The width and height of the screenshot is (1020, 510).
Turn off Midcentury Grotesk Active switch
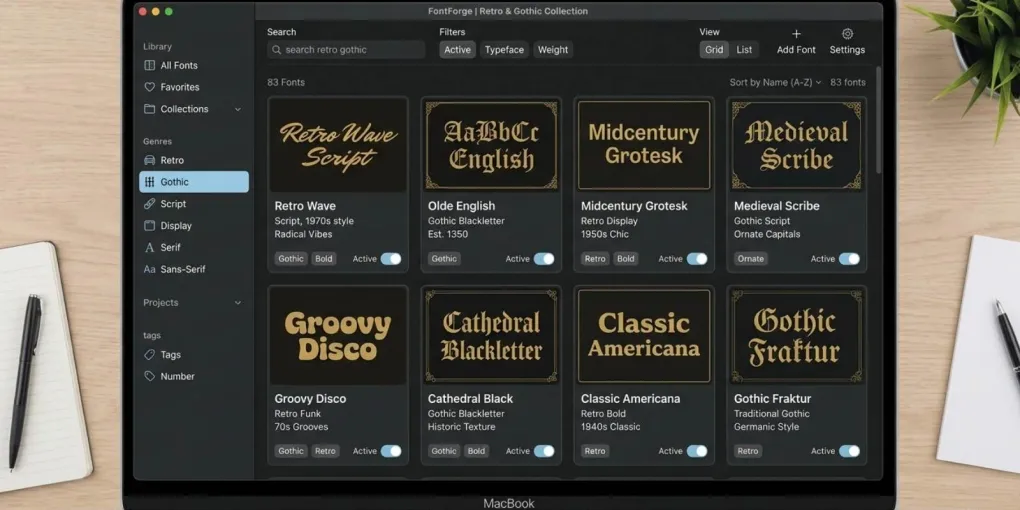click(x=697, y=259)
